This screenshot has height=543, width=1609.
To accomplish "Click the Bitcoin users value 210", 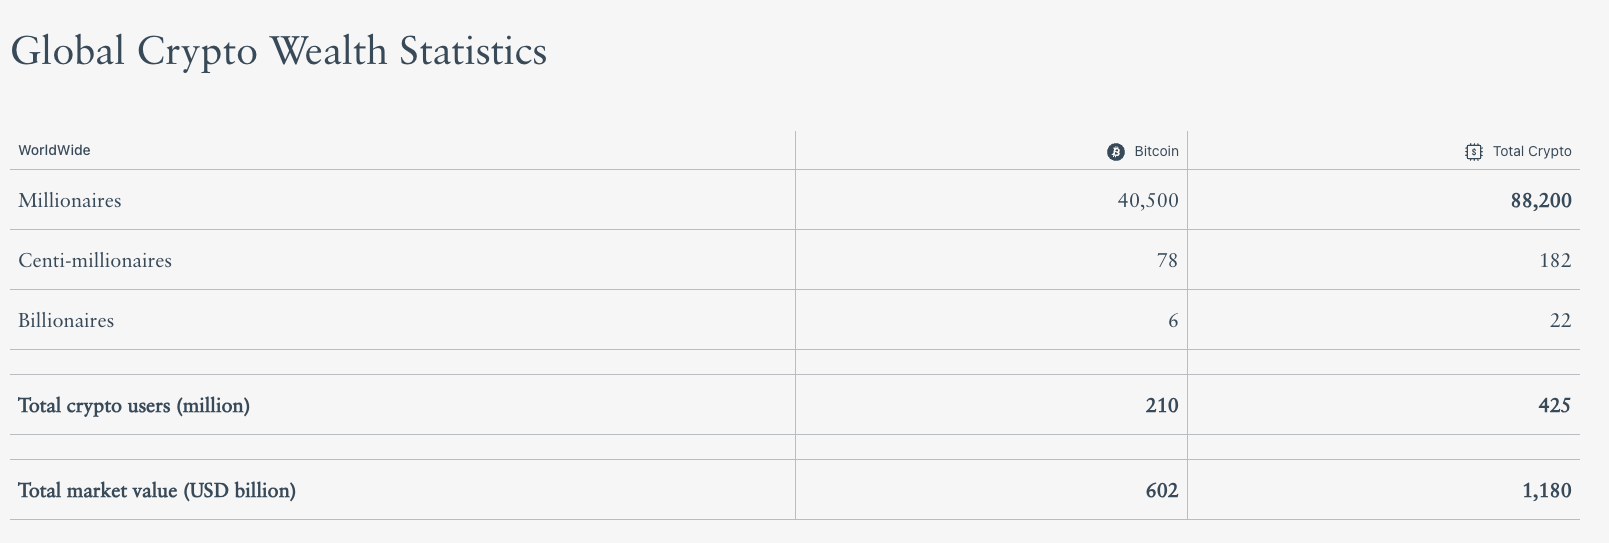I will point(1162,406).
